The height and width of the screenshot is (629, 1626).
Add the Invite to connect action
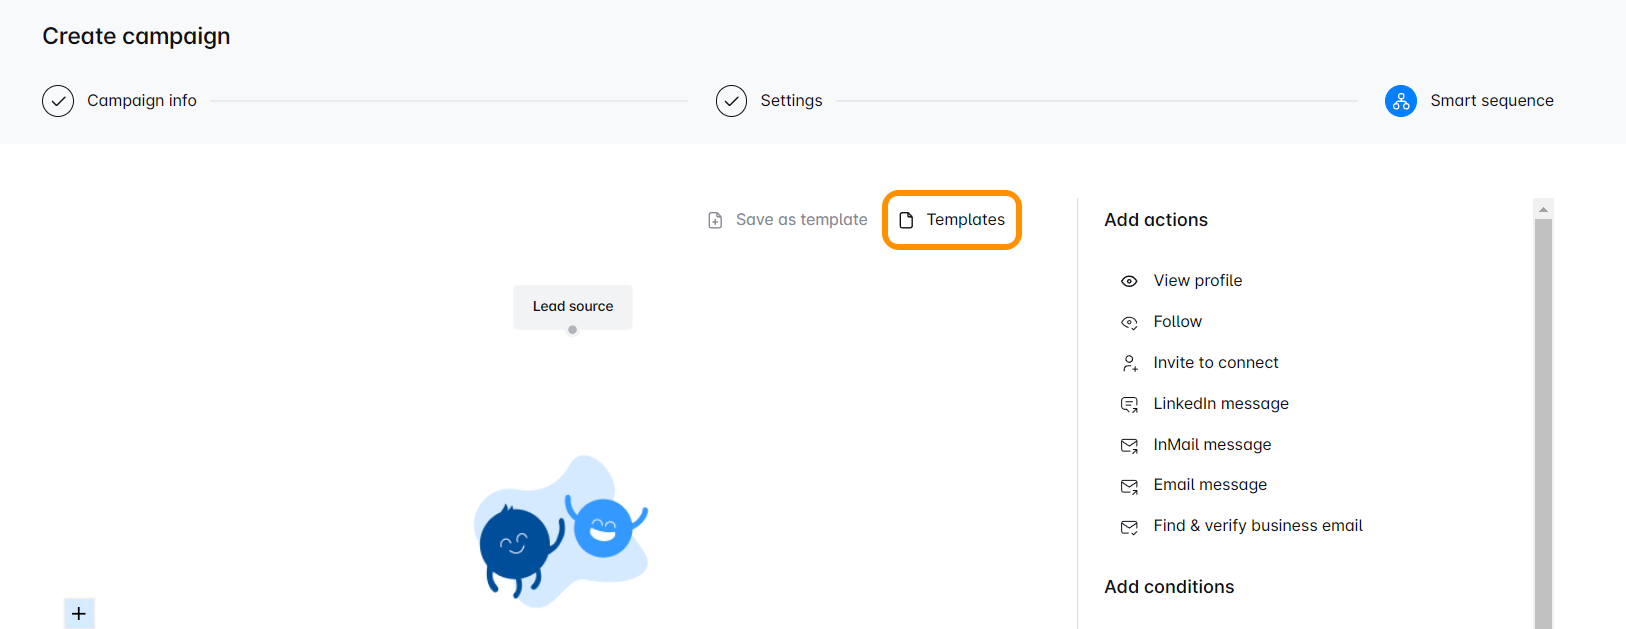tap(1215, 363)
